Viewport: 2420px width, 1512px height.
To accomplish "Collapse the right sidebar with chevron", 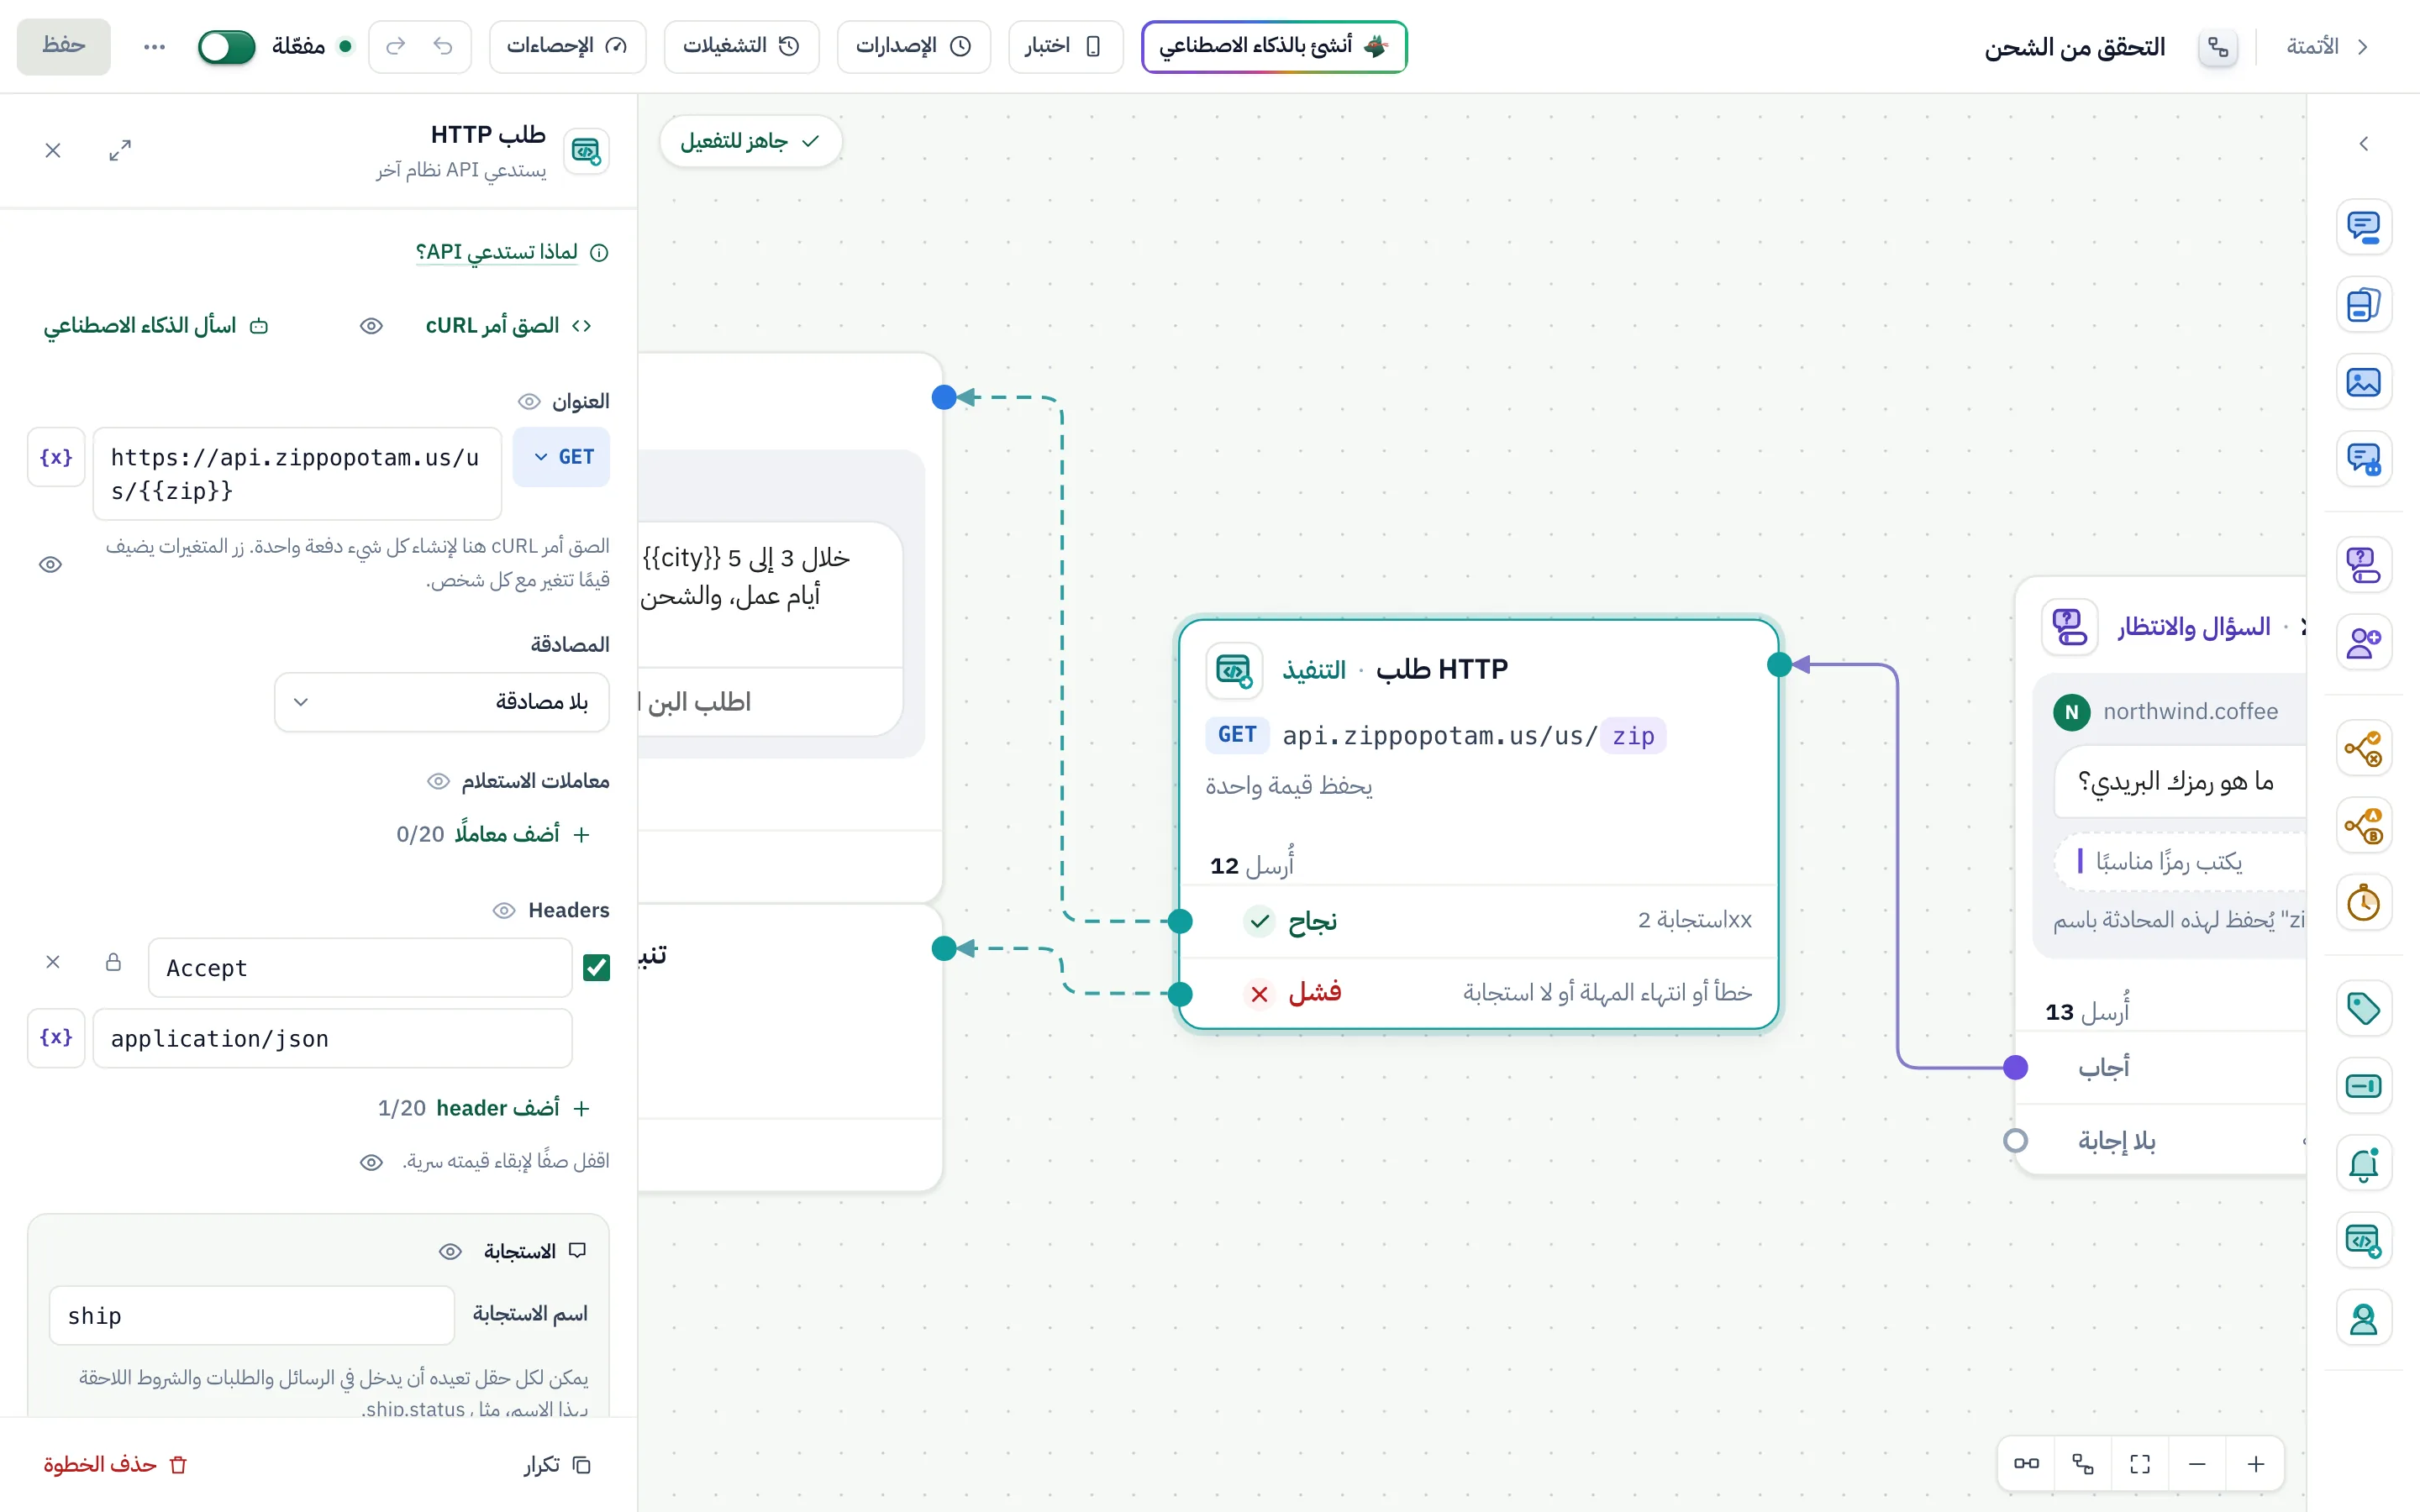I will tap(2364, 144).
